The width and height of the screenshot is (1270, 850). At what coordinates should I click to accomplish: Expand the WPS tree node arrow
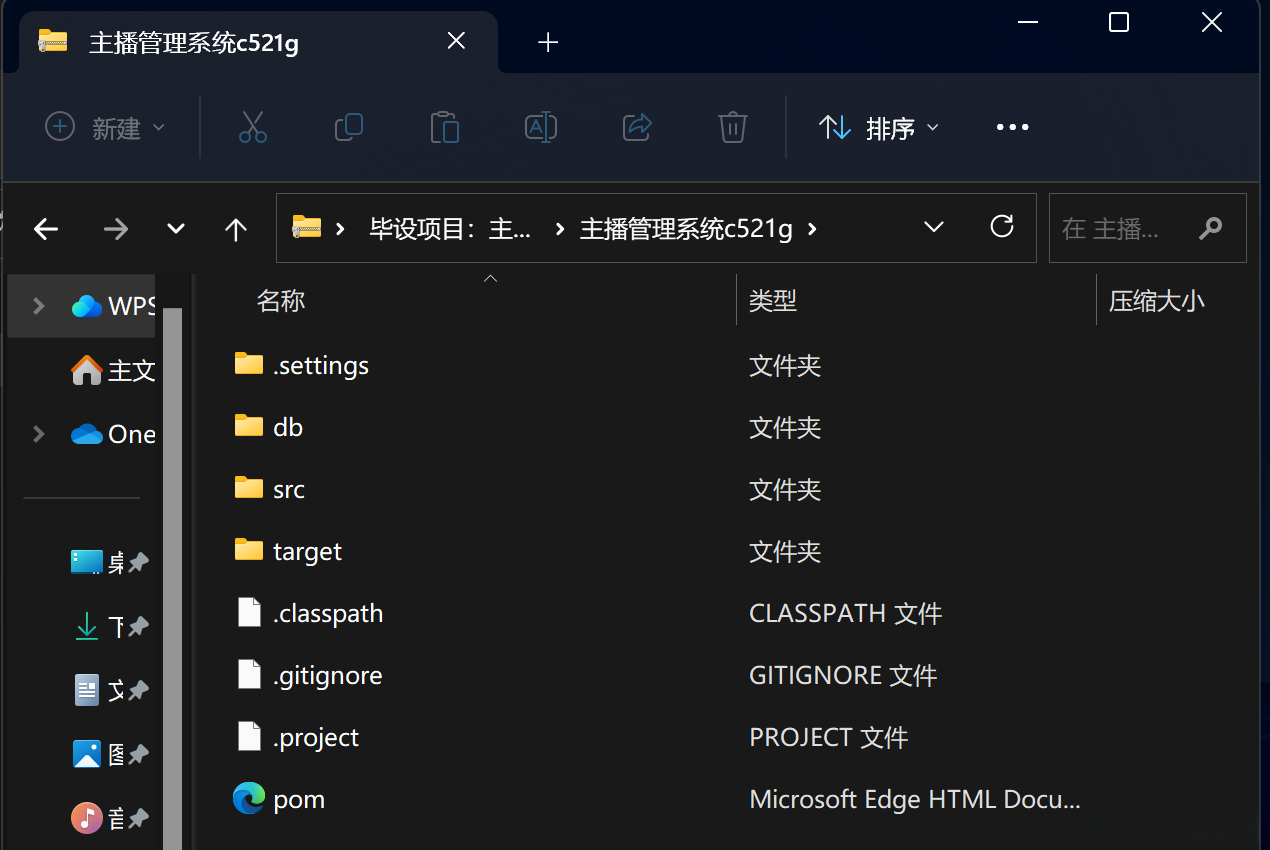click(x=39, y=306)
